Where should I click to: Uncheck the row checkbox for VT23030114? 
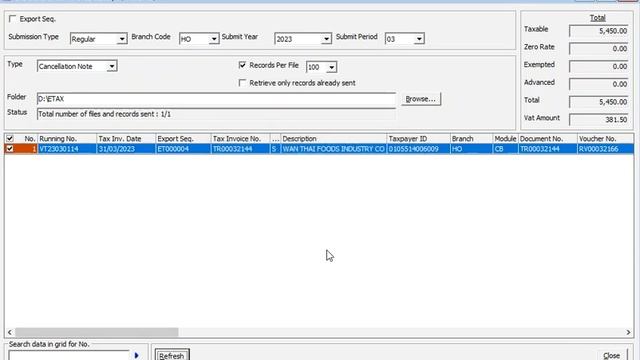point(10,149)
